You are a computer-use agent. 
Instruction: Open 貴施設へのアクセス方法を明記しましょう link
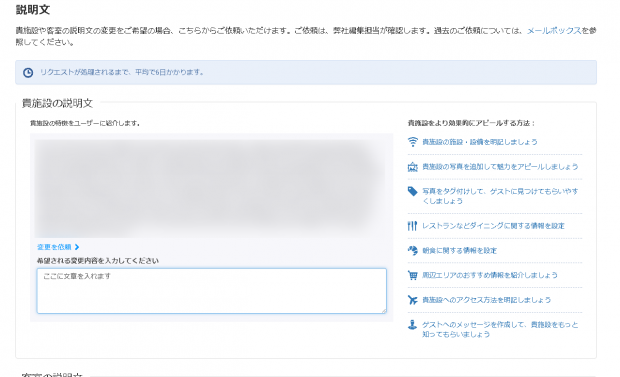coord(486,300)
